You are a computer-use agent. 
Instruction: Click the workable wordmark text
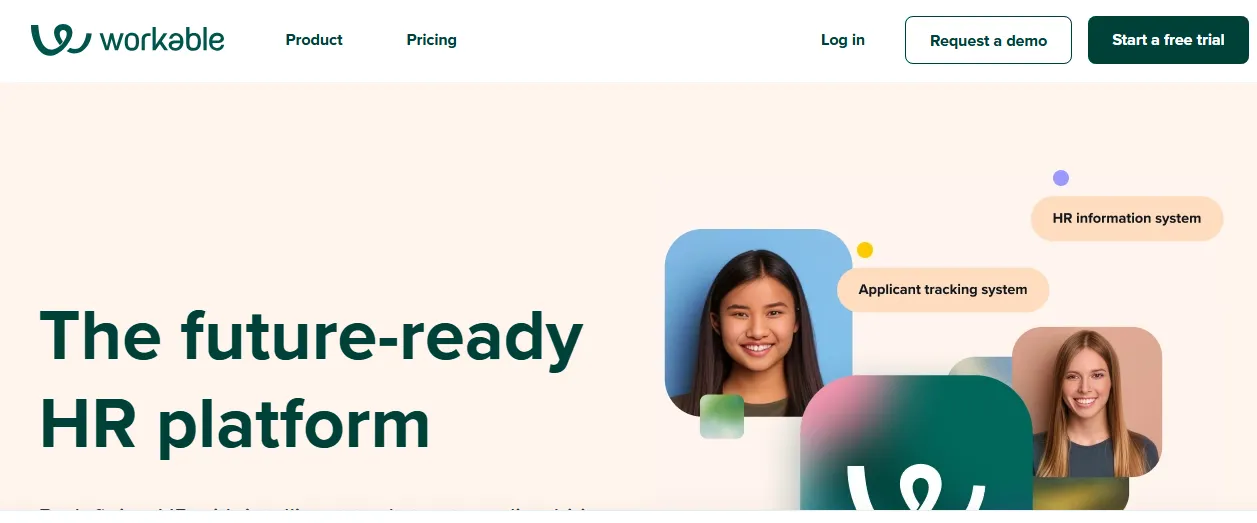pos(162,40)
